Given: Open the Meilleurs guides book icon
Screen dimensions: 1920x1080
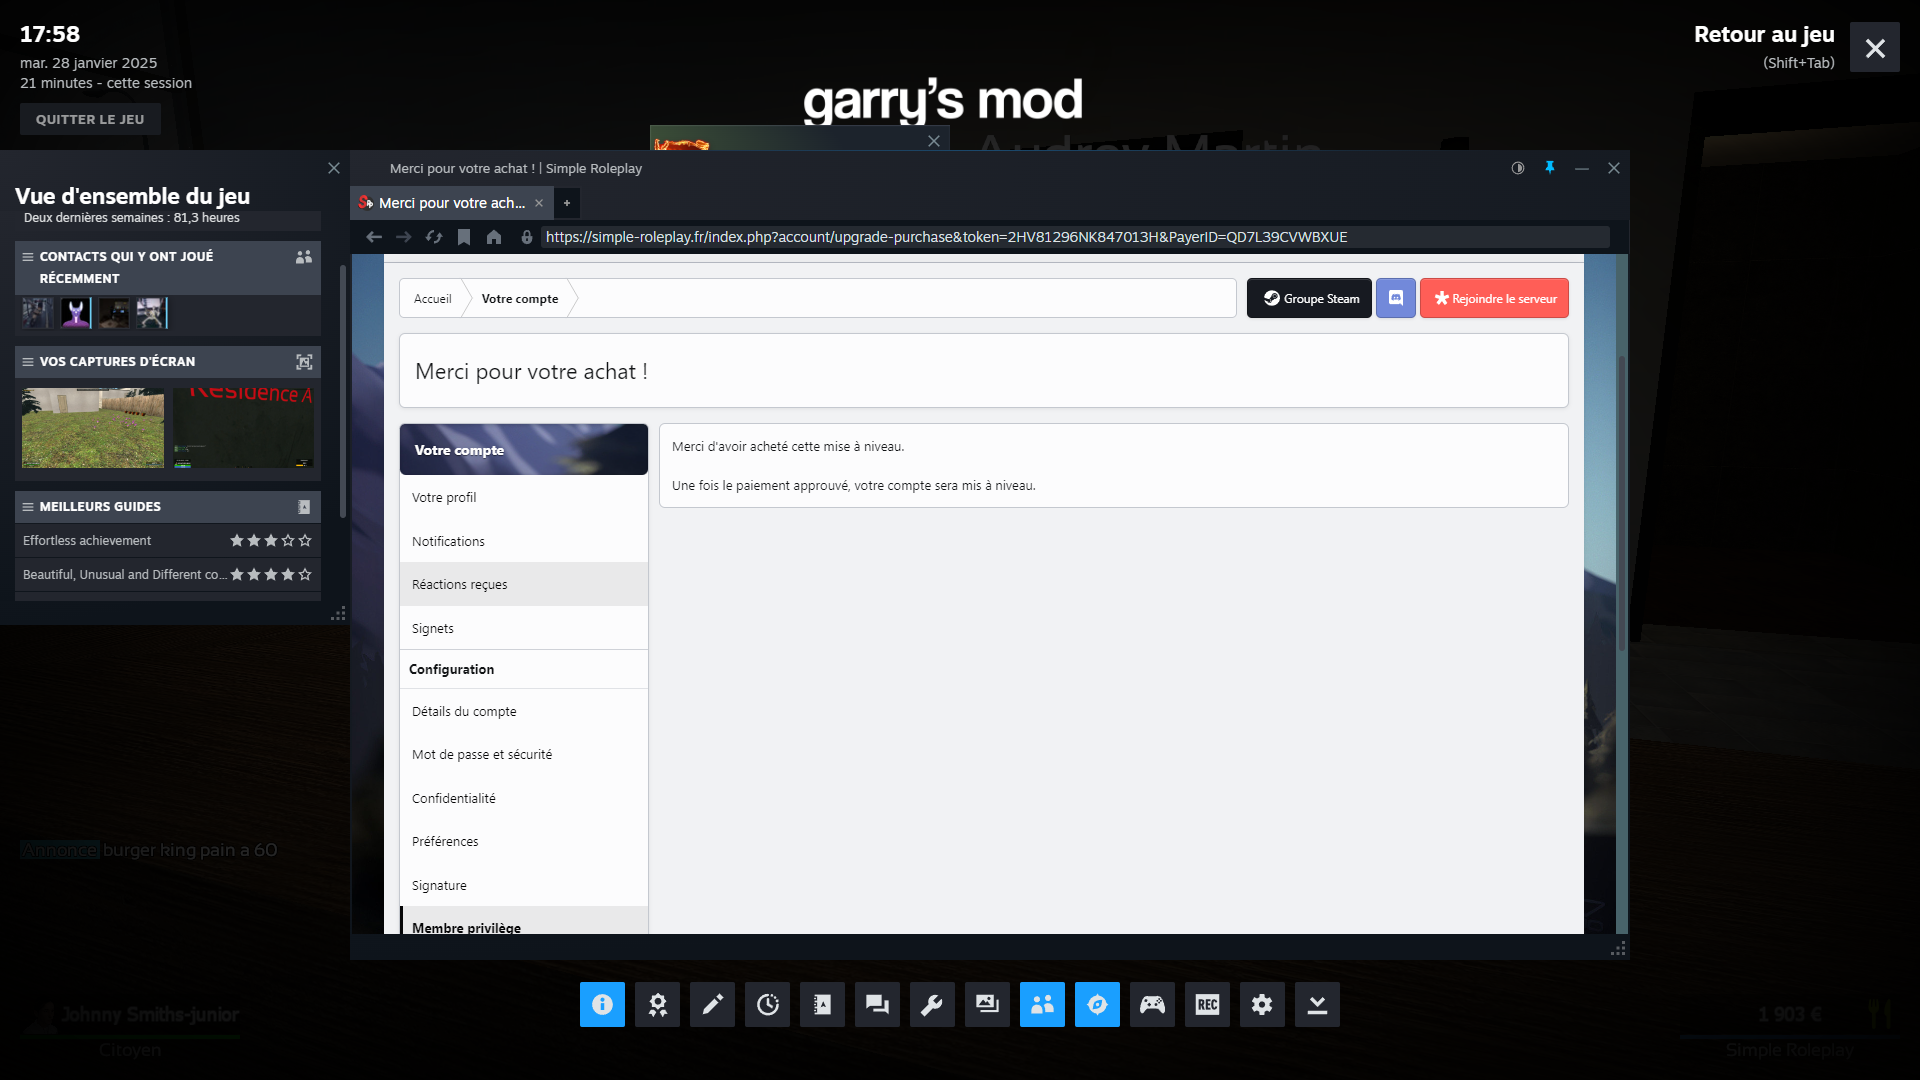Looking at the screenshot, I should point(304,507).
